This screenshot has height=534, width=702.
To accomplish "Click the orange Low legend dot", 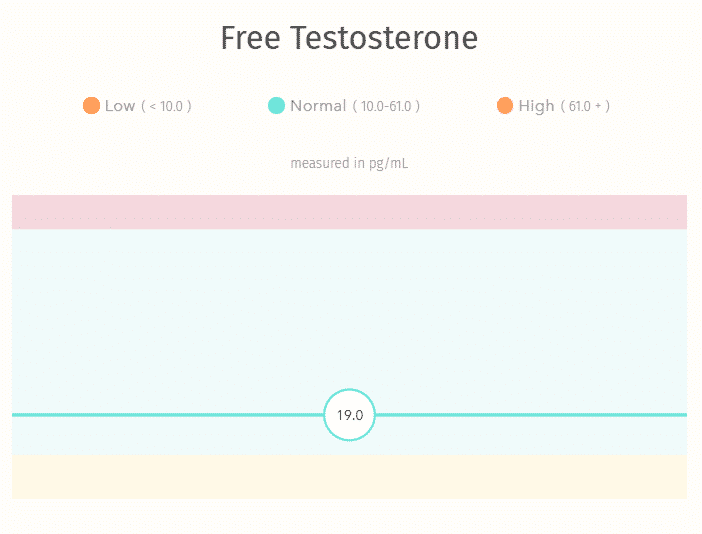I will [x=91, y=106].
